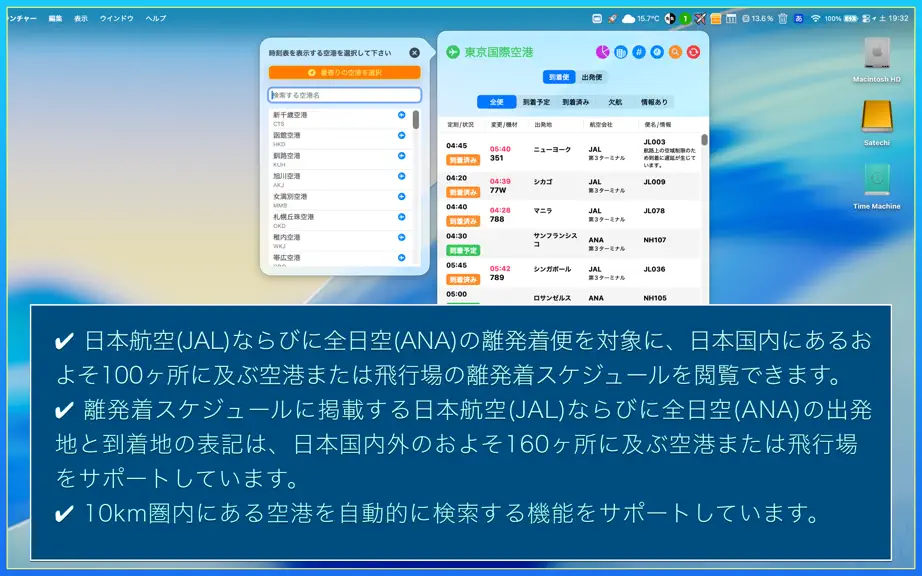Open the trash icon in the menu bar
The height and width of the screenshot is (576, 922).
coord(783,19)
